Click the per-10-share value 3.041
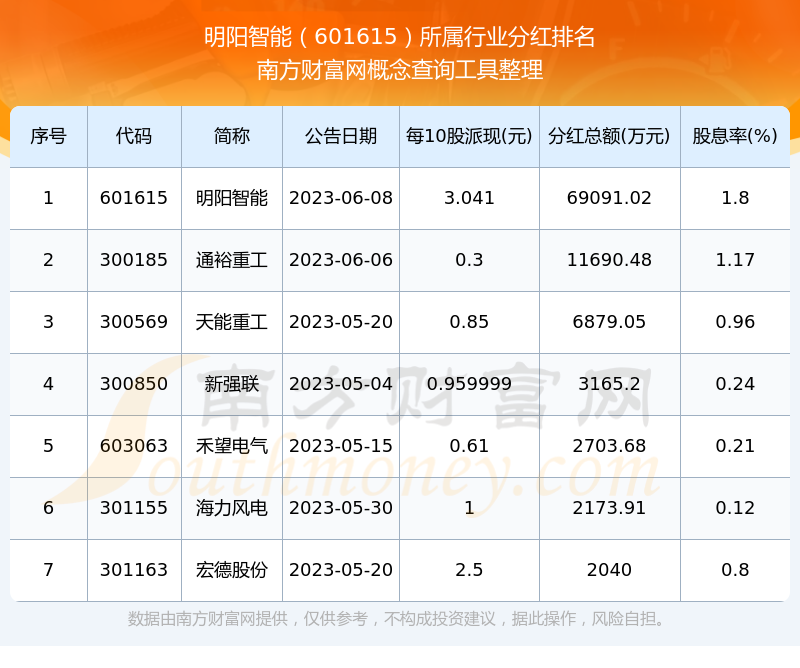The image size is (800, 668). [469, 198]
